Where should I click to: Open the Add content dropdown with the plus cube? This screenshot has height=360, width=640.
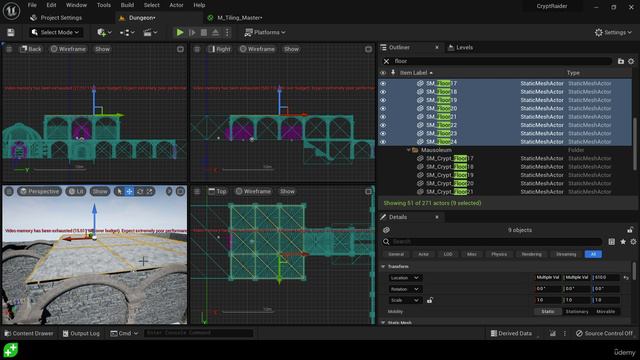coord(104,32)
